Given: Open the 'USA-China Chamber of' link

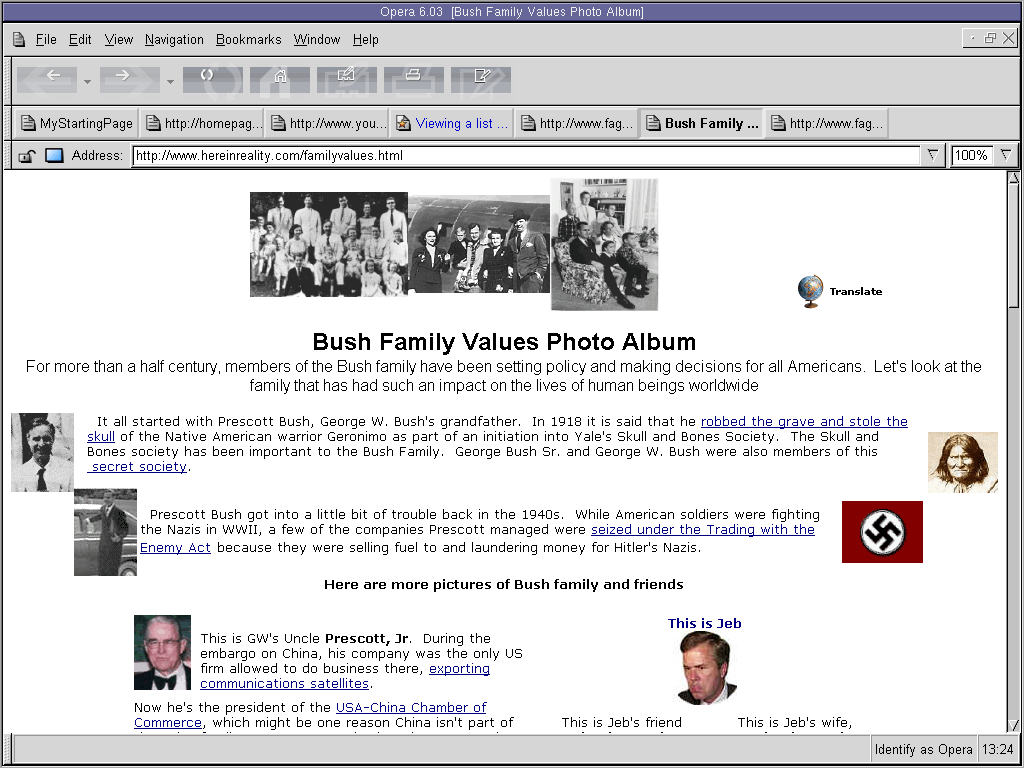Looking at the screenshot, I should (411, 707).
